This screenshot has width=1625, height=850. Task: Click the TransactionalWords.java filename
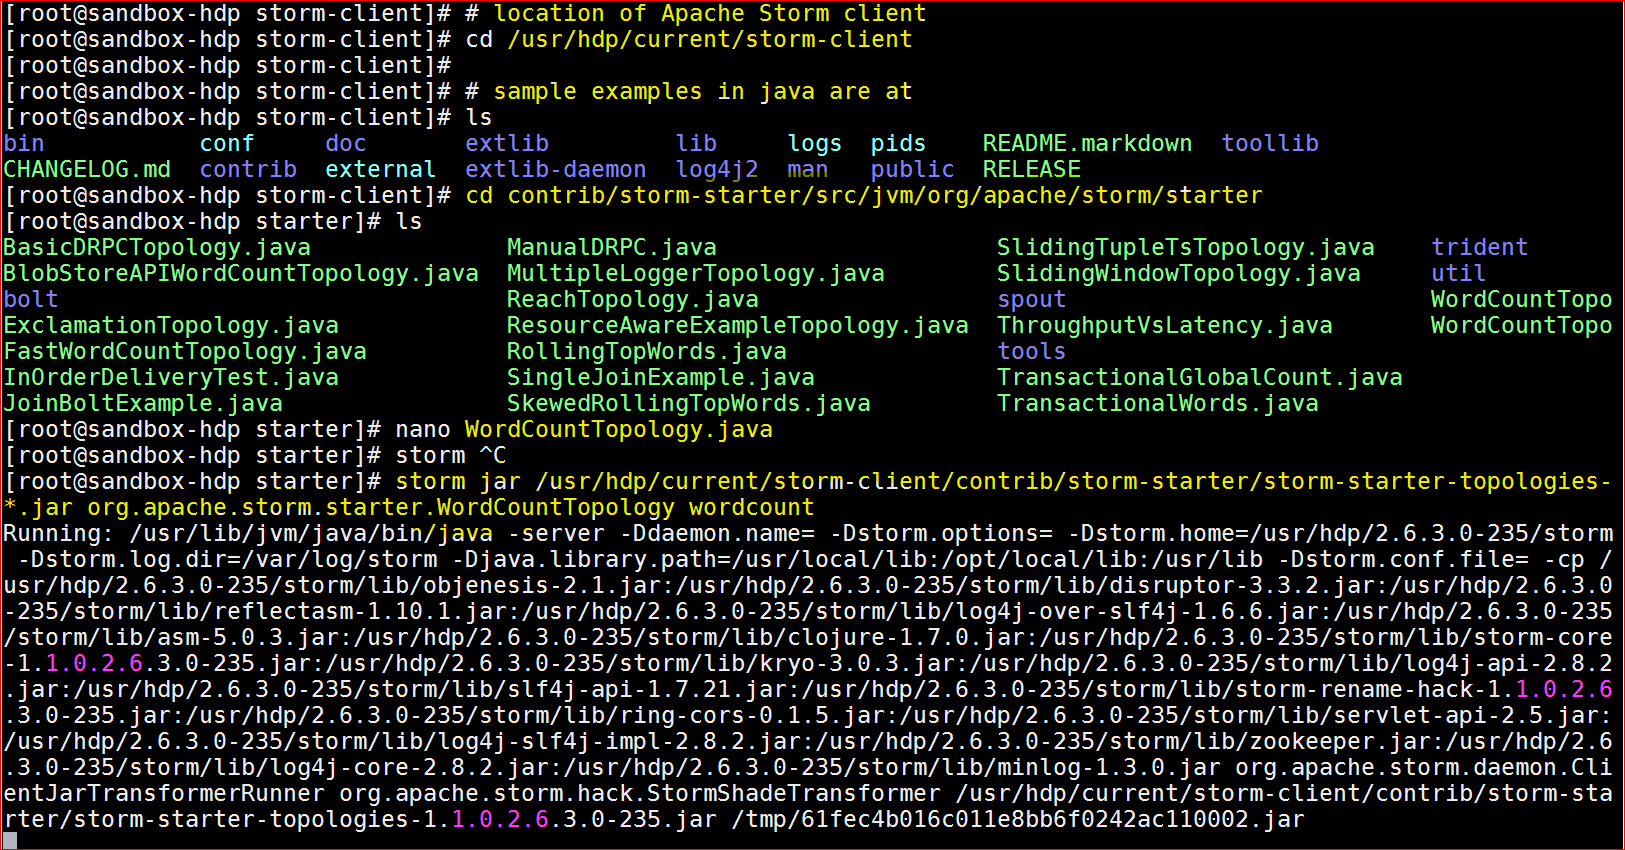click(x=1158, y=403)
